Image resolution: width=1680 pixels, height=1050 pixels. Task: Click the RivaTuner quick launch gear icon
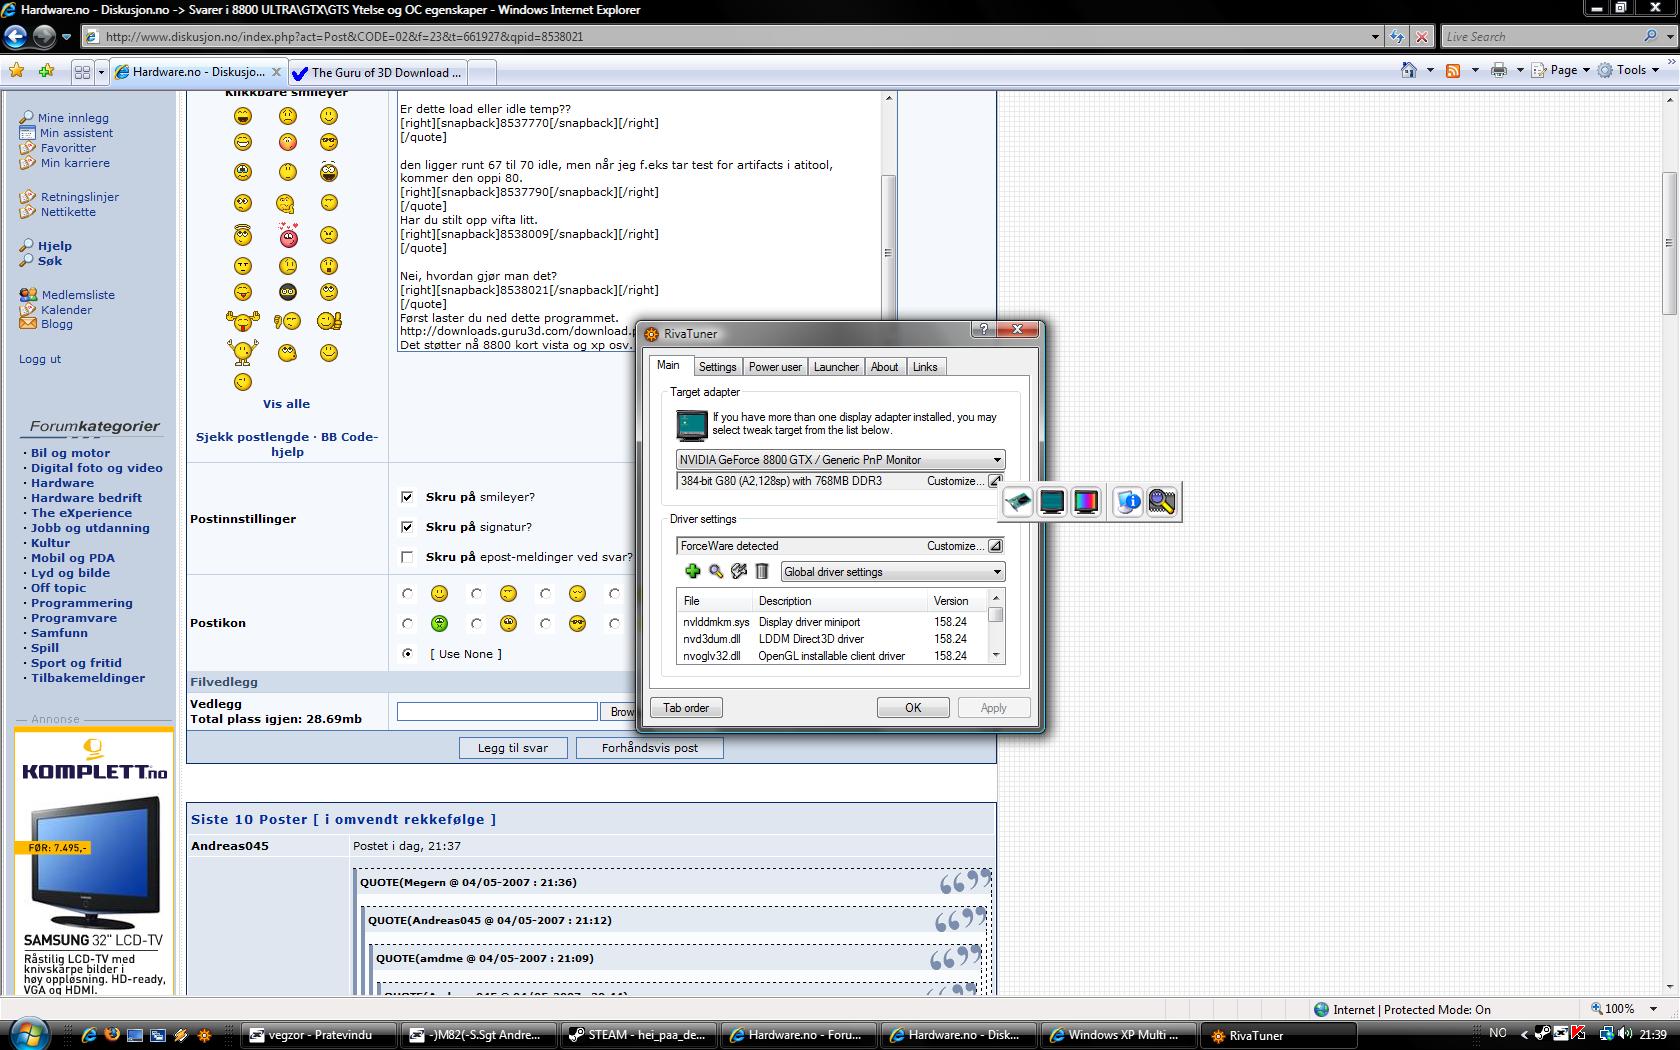coord(204,1035)
